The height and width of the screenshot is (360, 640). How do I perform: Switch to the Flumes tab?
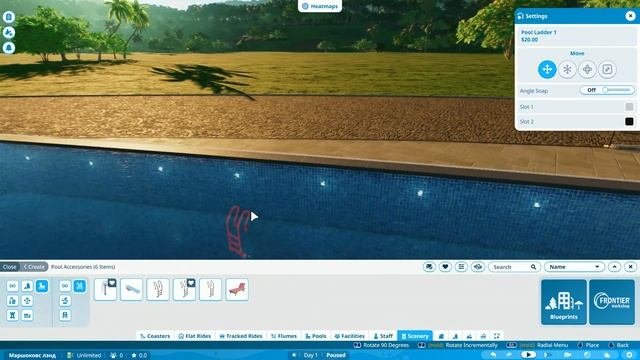pos(284,336)
